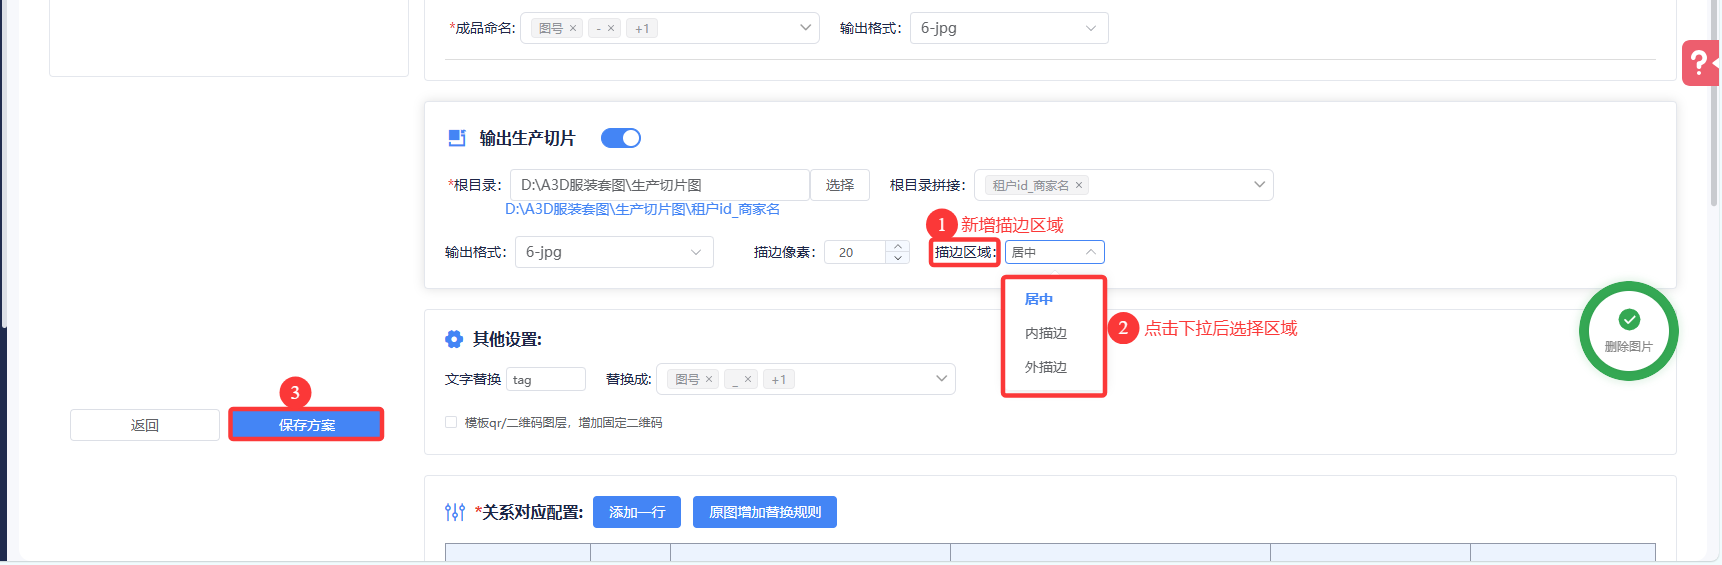1722x565 pixels.
Task: Click the 原图增加替换规则 button
Action: click(x=765, y=512)
